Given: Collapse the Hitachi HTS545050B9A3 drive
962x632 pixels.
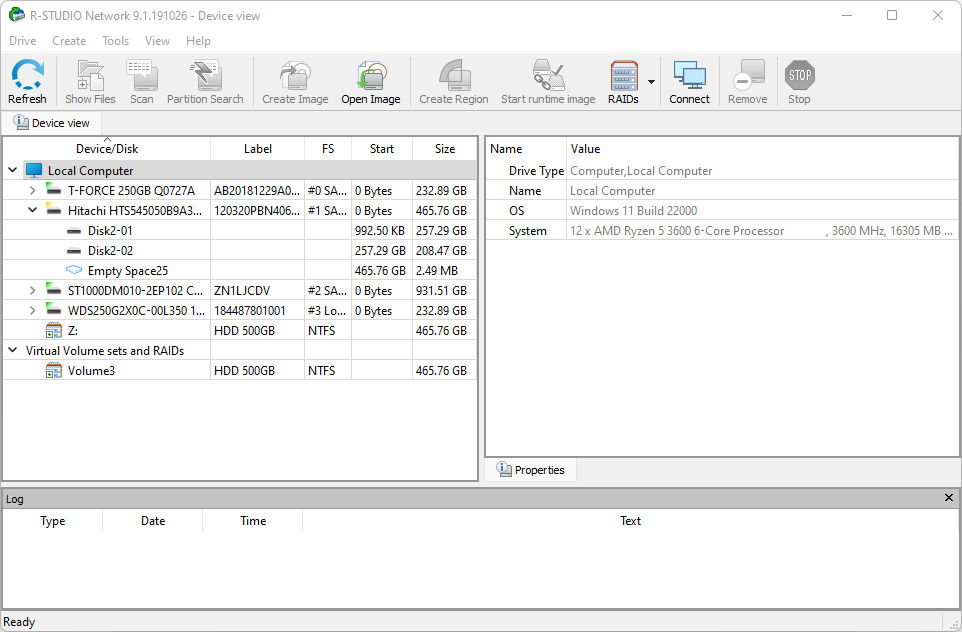Looking at the screenshot, I should 32,210.
